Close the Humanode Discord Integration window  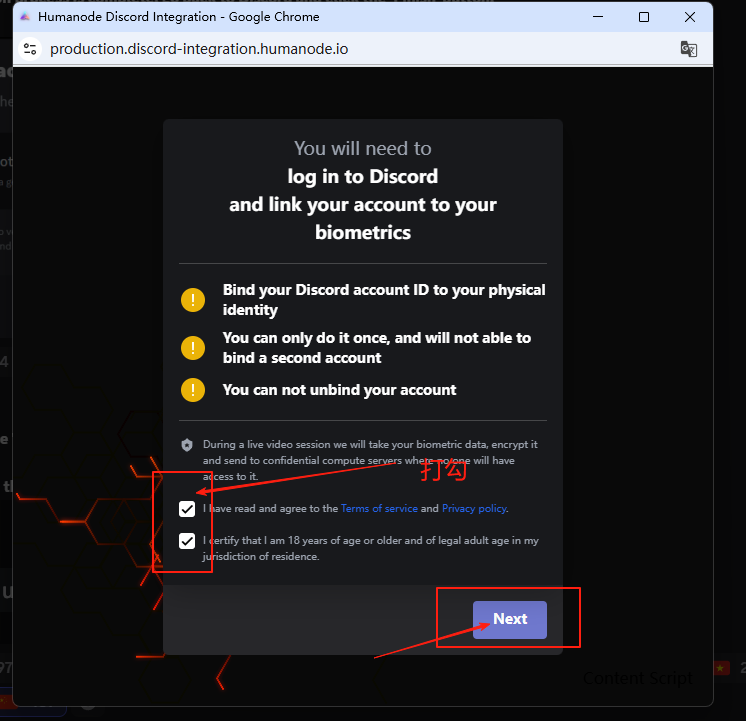coord(690,17)
